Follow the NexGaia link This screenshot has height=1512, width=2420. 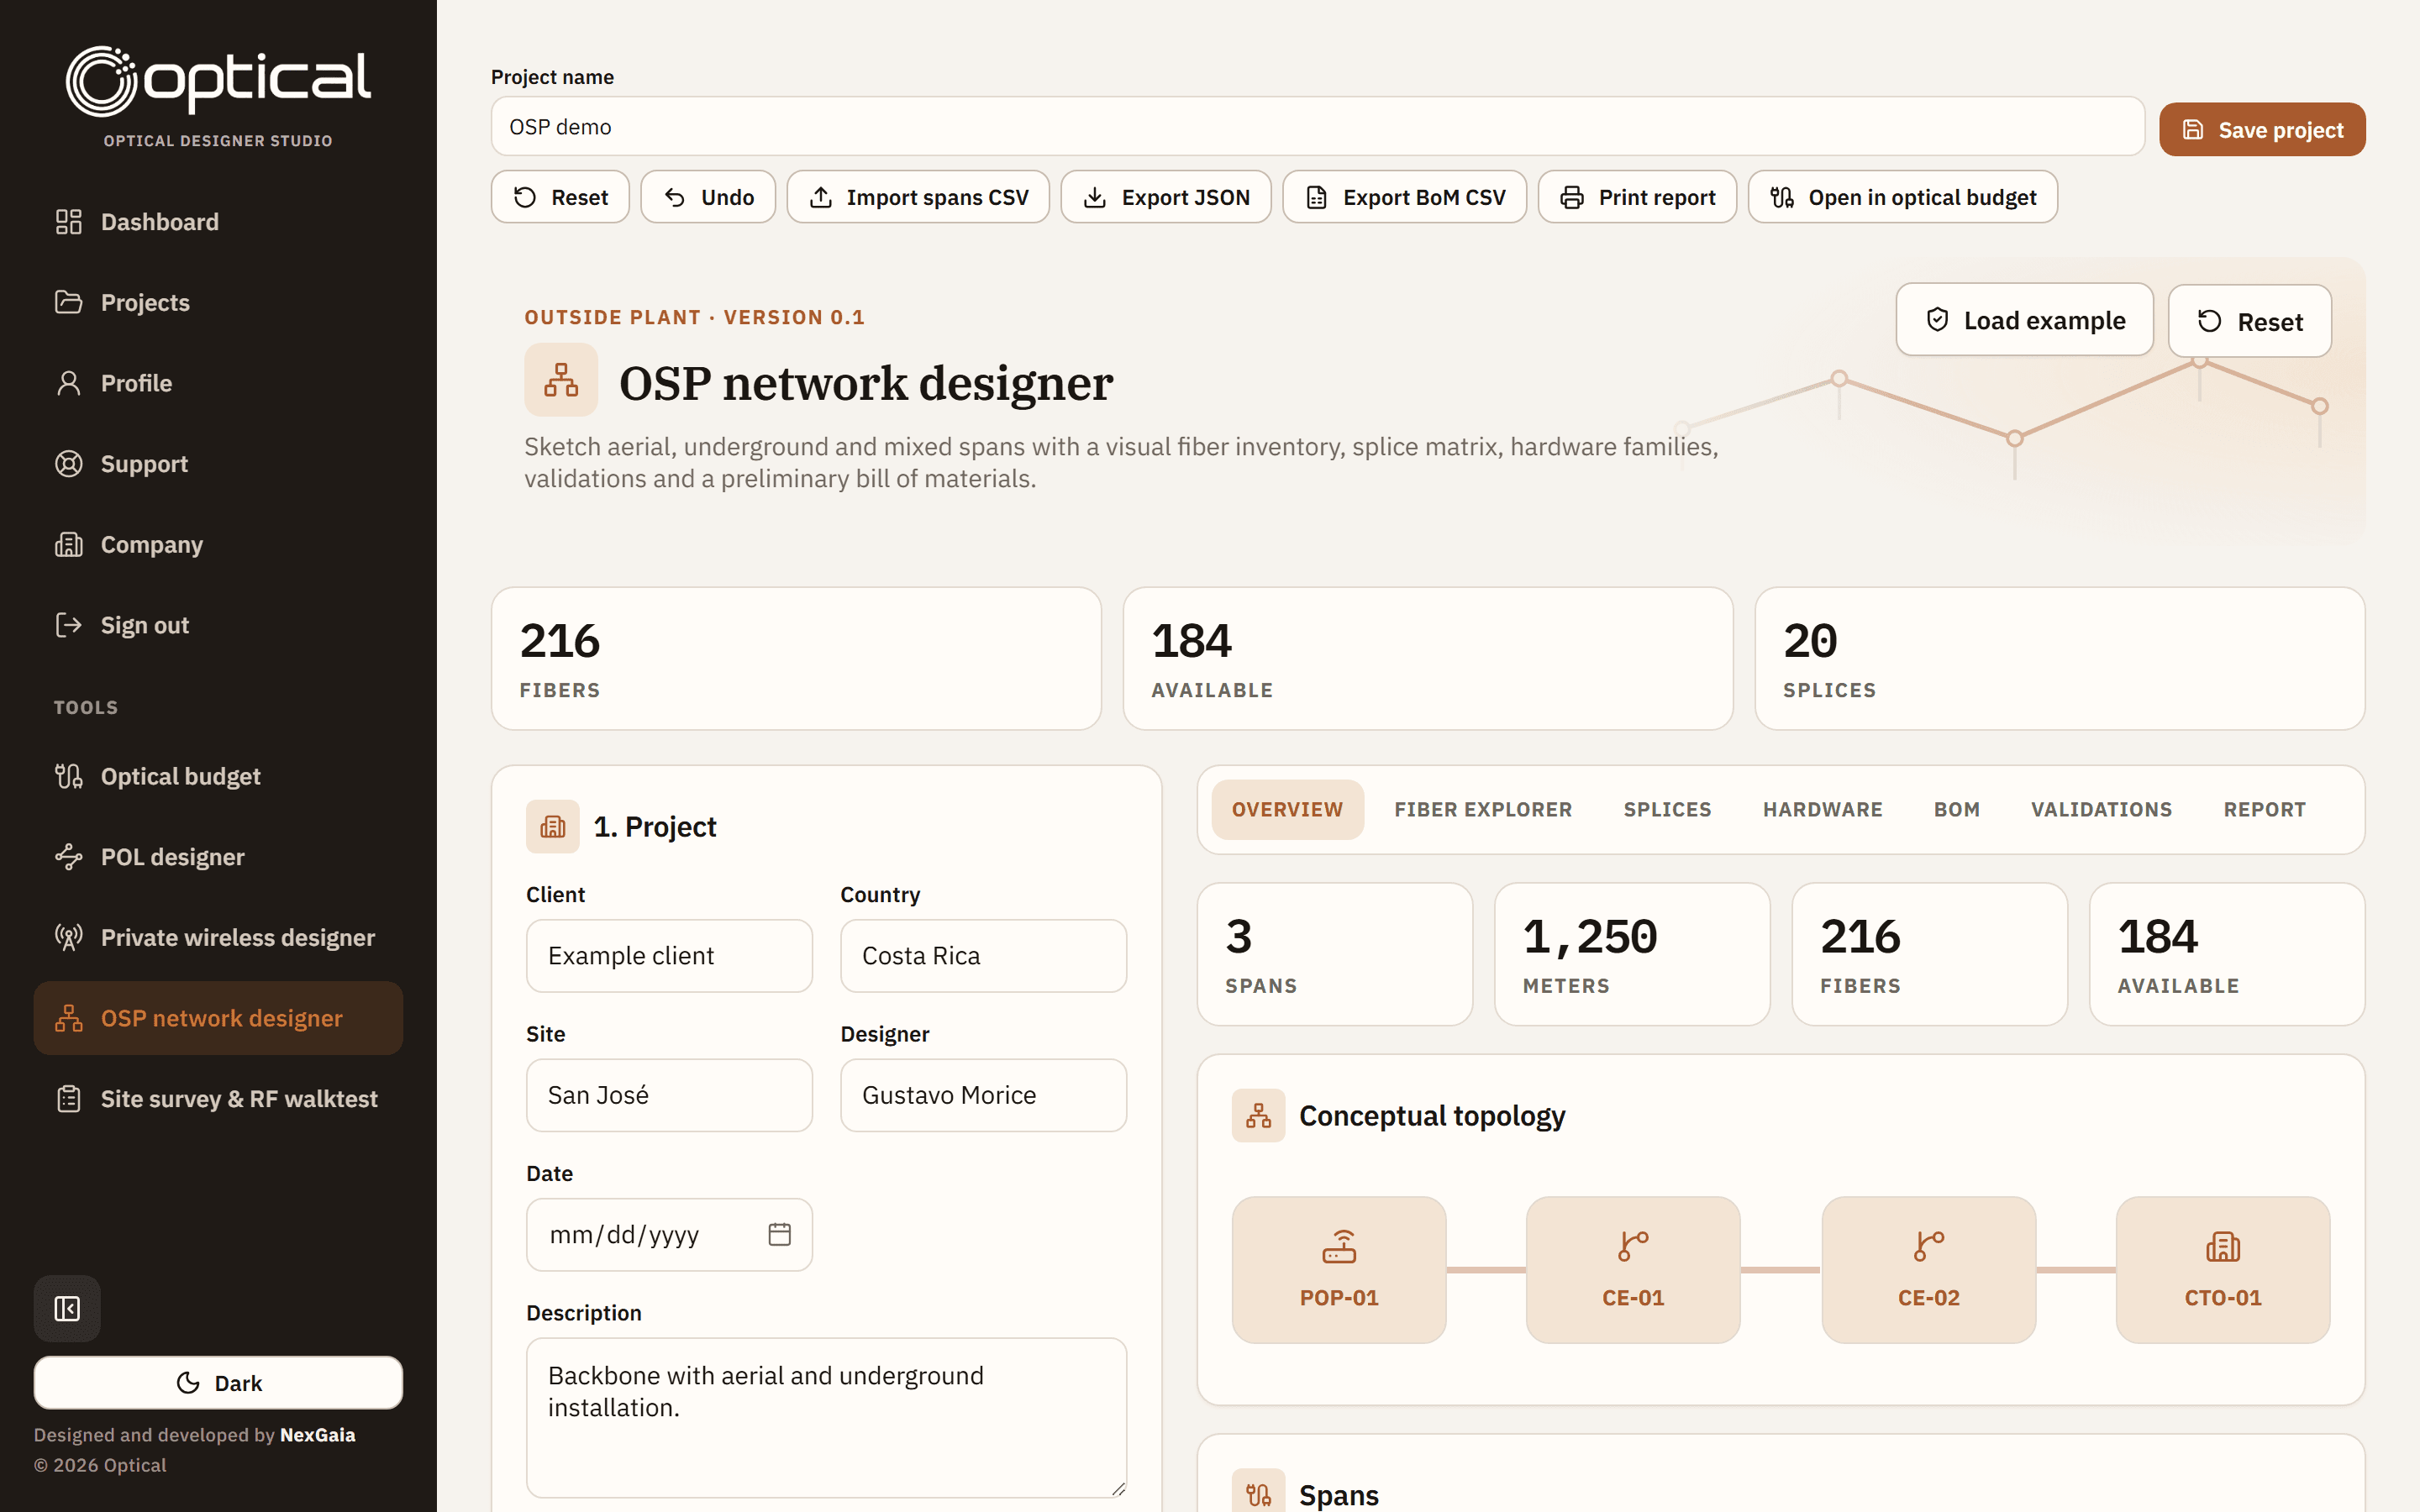tap(317, 1435)
